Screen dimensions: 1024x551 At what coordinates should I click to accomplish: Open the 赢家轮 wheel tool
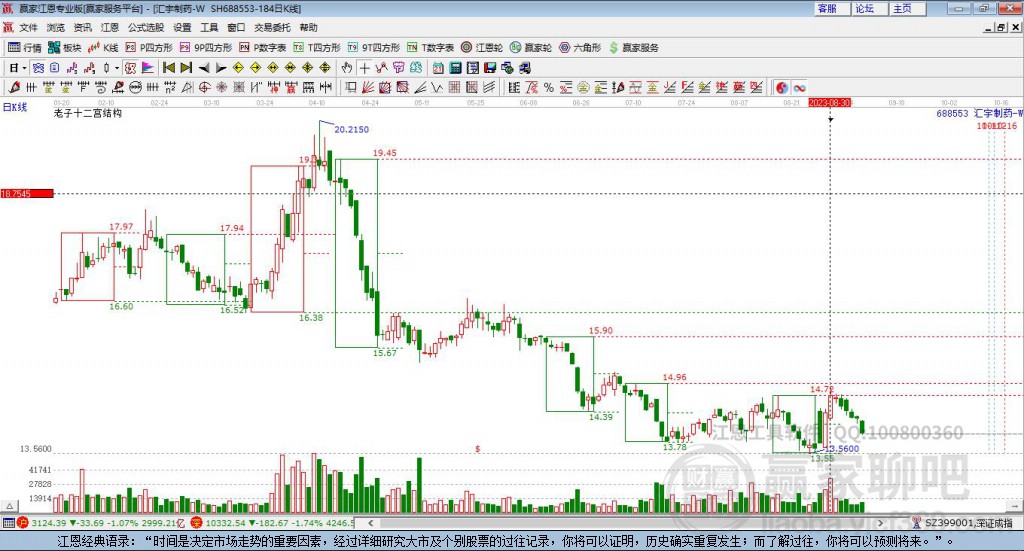click(531, 48)
